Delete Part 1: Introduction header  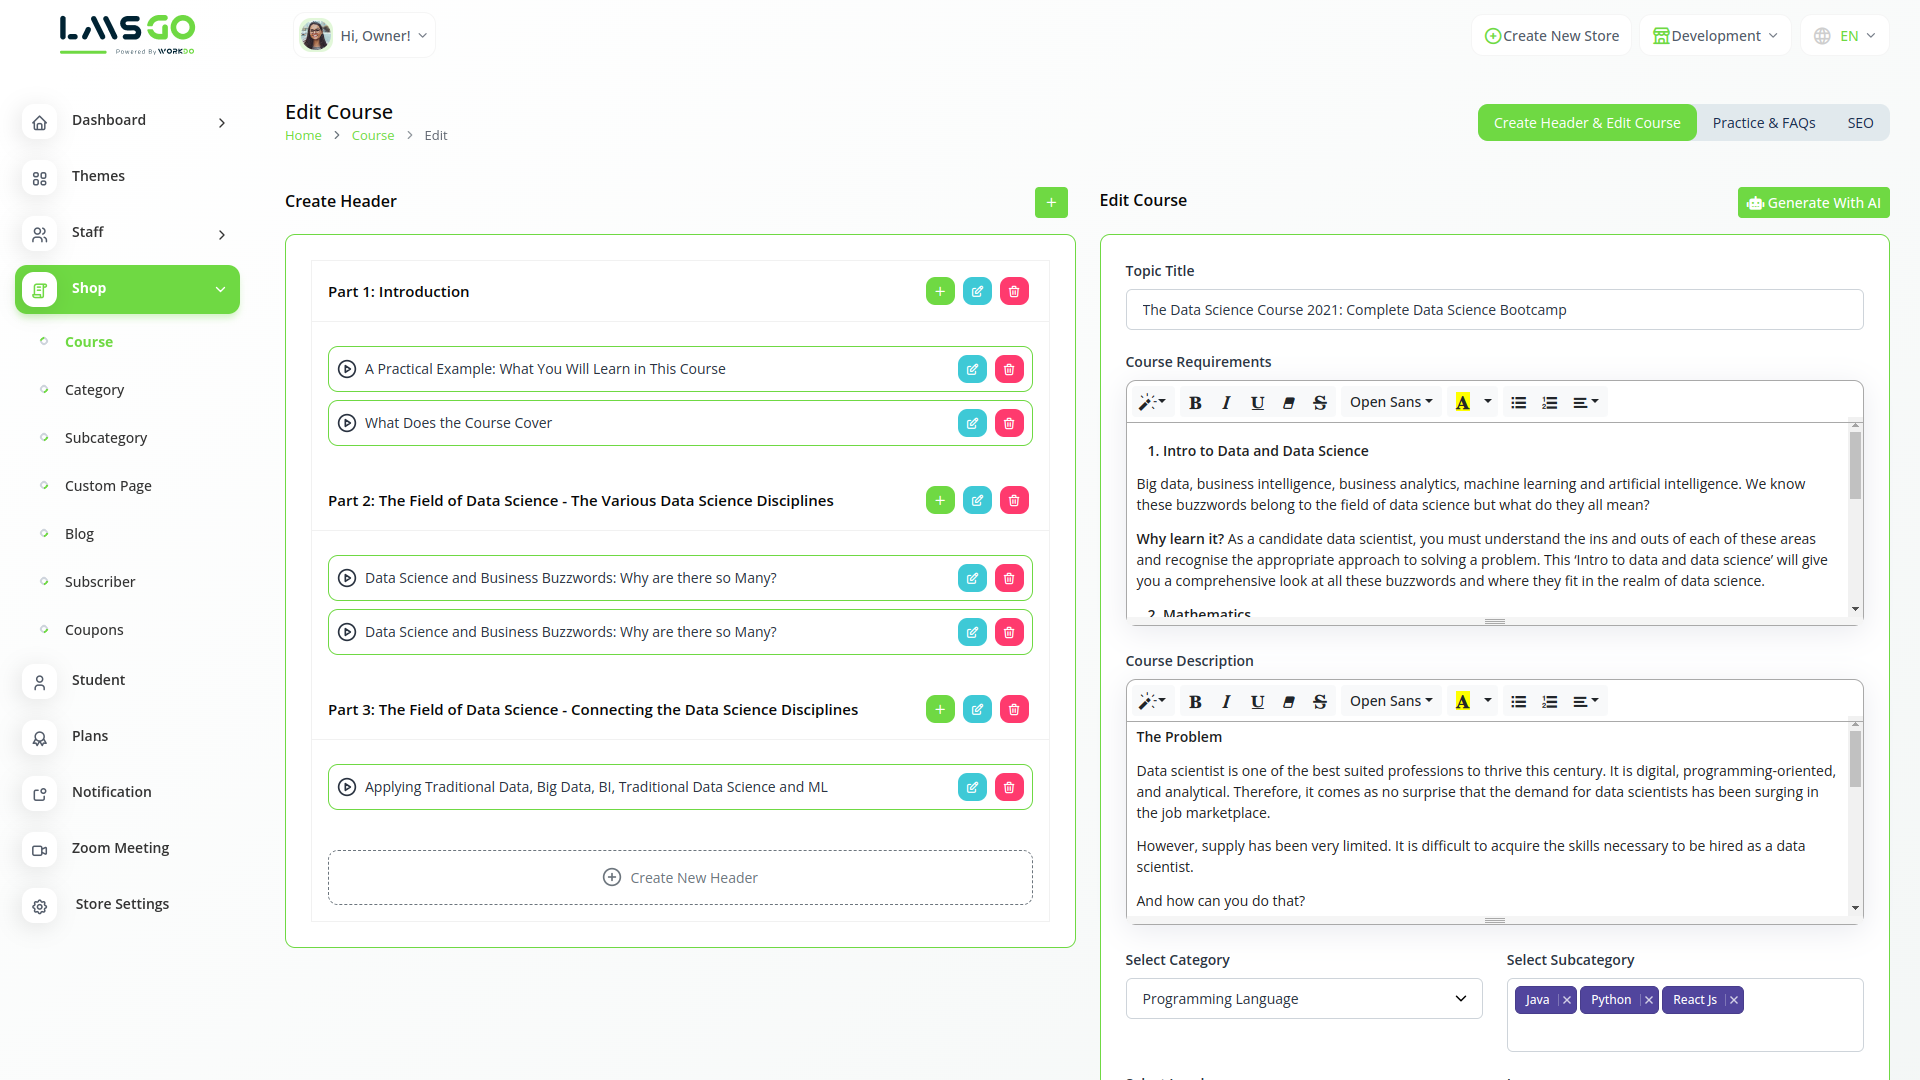tap(1014, 292)
